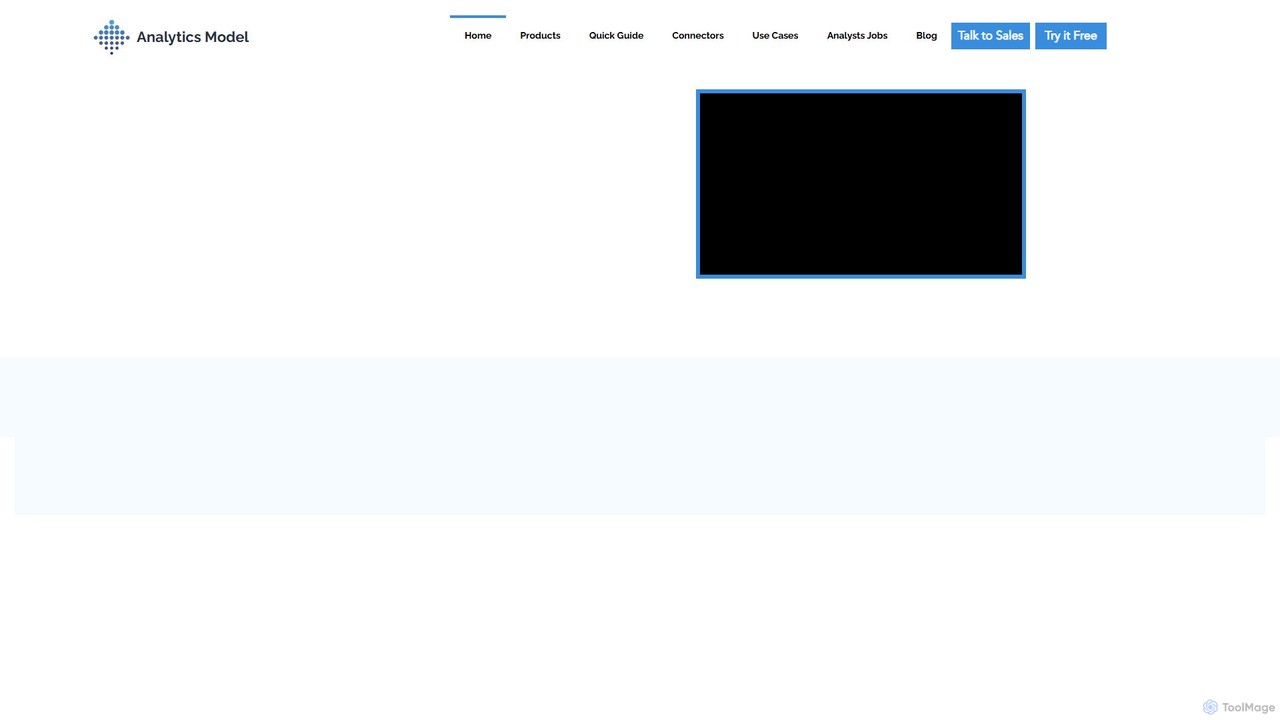Click the black video player area
This screenshot has height=720, width=1280.
point(861,184)
